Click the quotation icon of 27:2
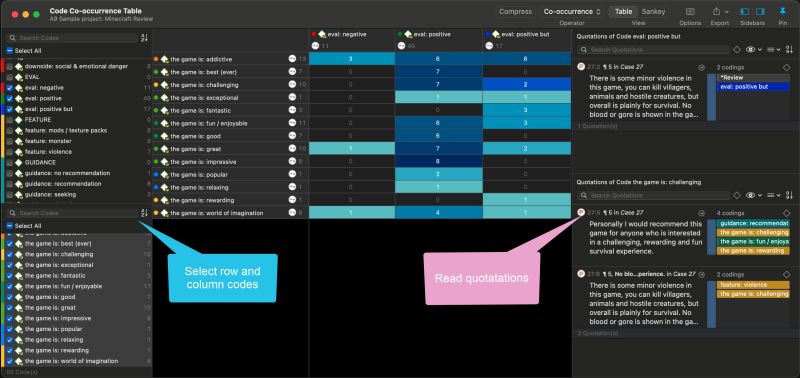 coord(581,67)
